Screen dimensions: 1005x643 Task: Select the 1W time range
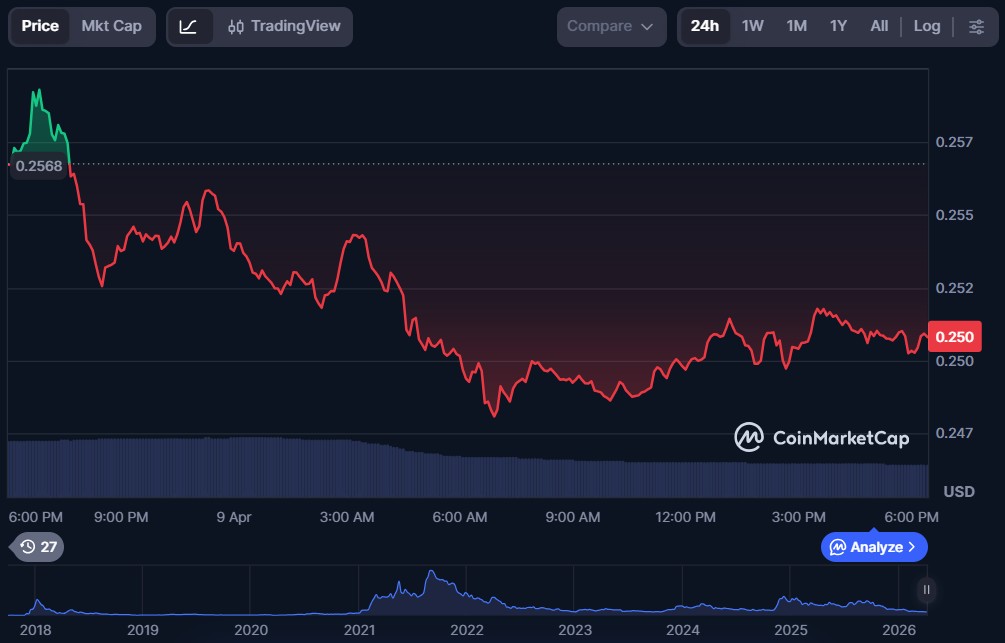[752, 26]
